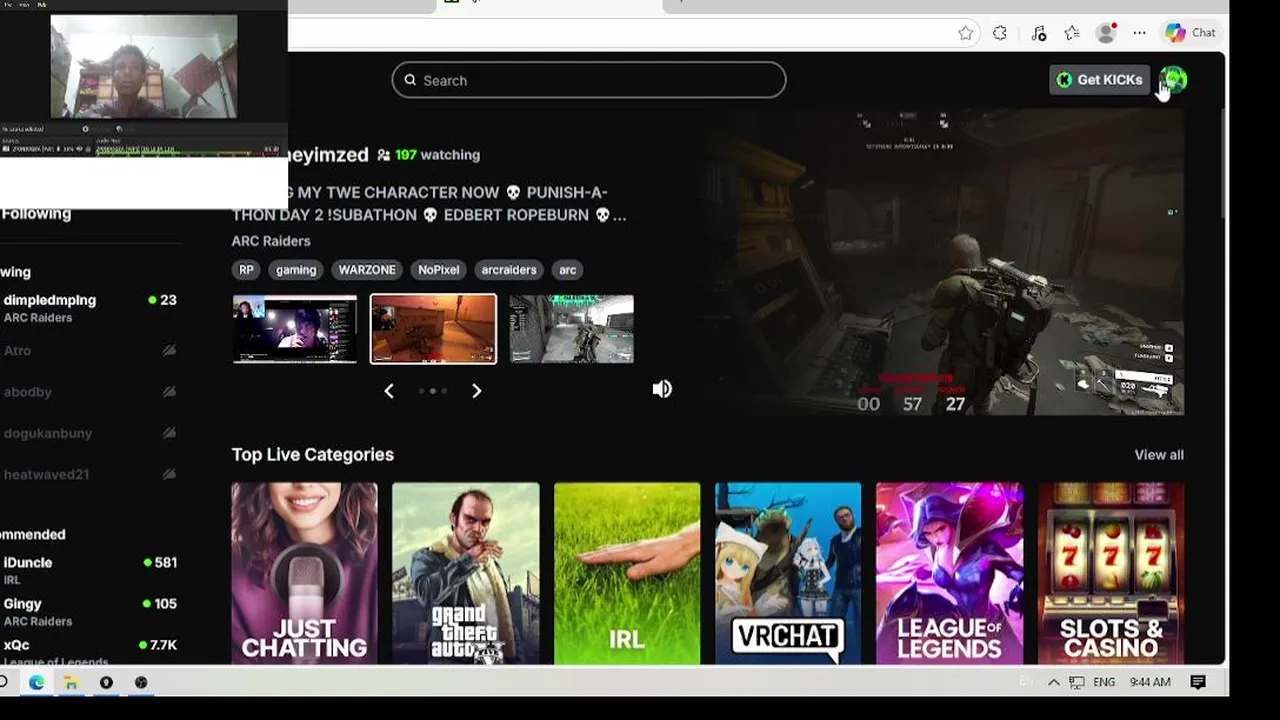Select the NoPixel tag

coord(439,270)
